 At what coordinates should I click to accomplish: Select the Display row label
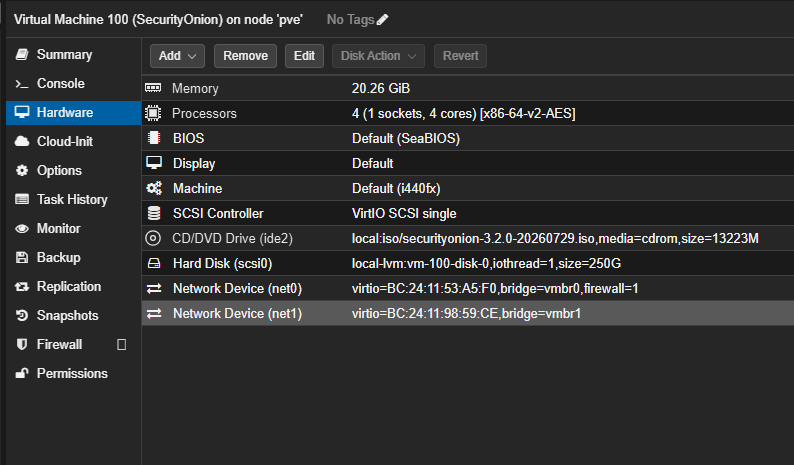click(194, 164)
